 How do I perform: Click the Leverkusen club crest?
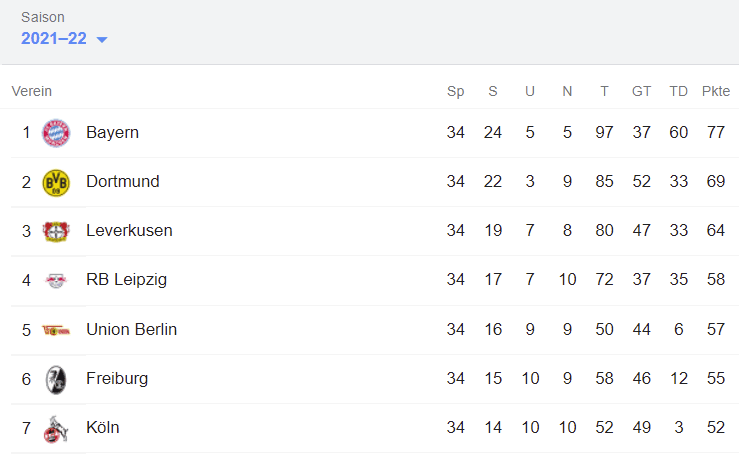[56, 231]
